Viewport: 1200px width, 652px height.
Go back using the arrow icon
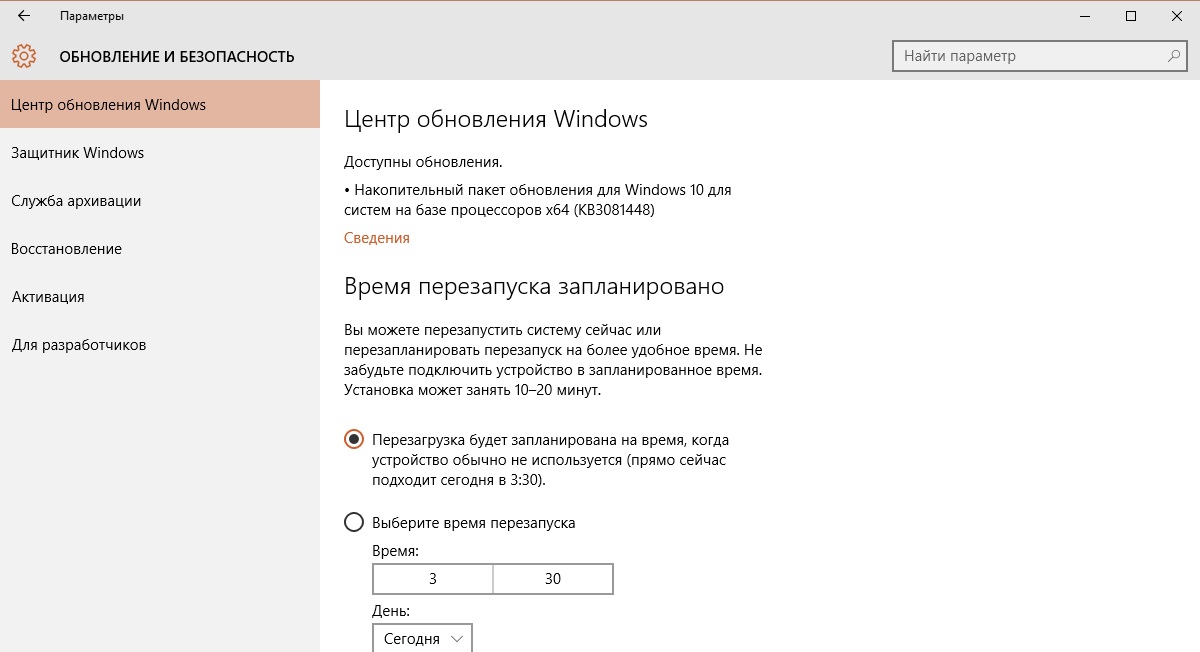tap(24, 16)
